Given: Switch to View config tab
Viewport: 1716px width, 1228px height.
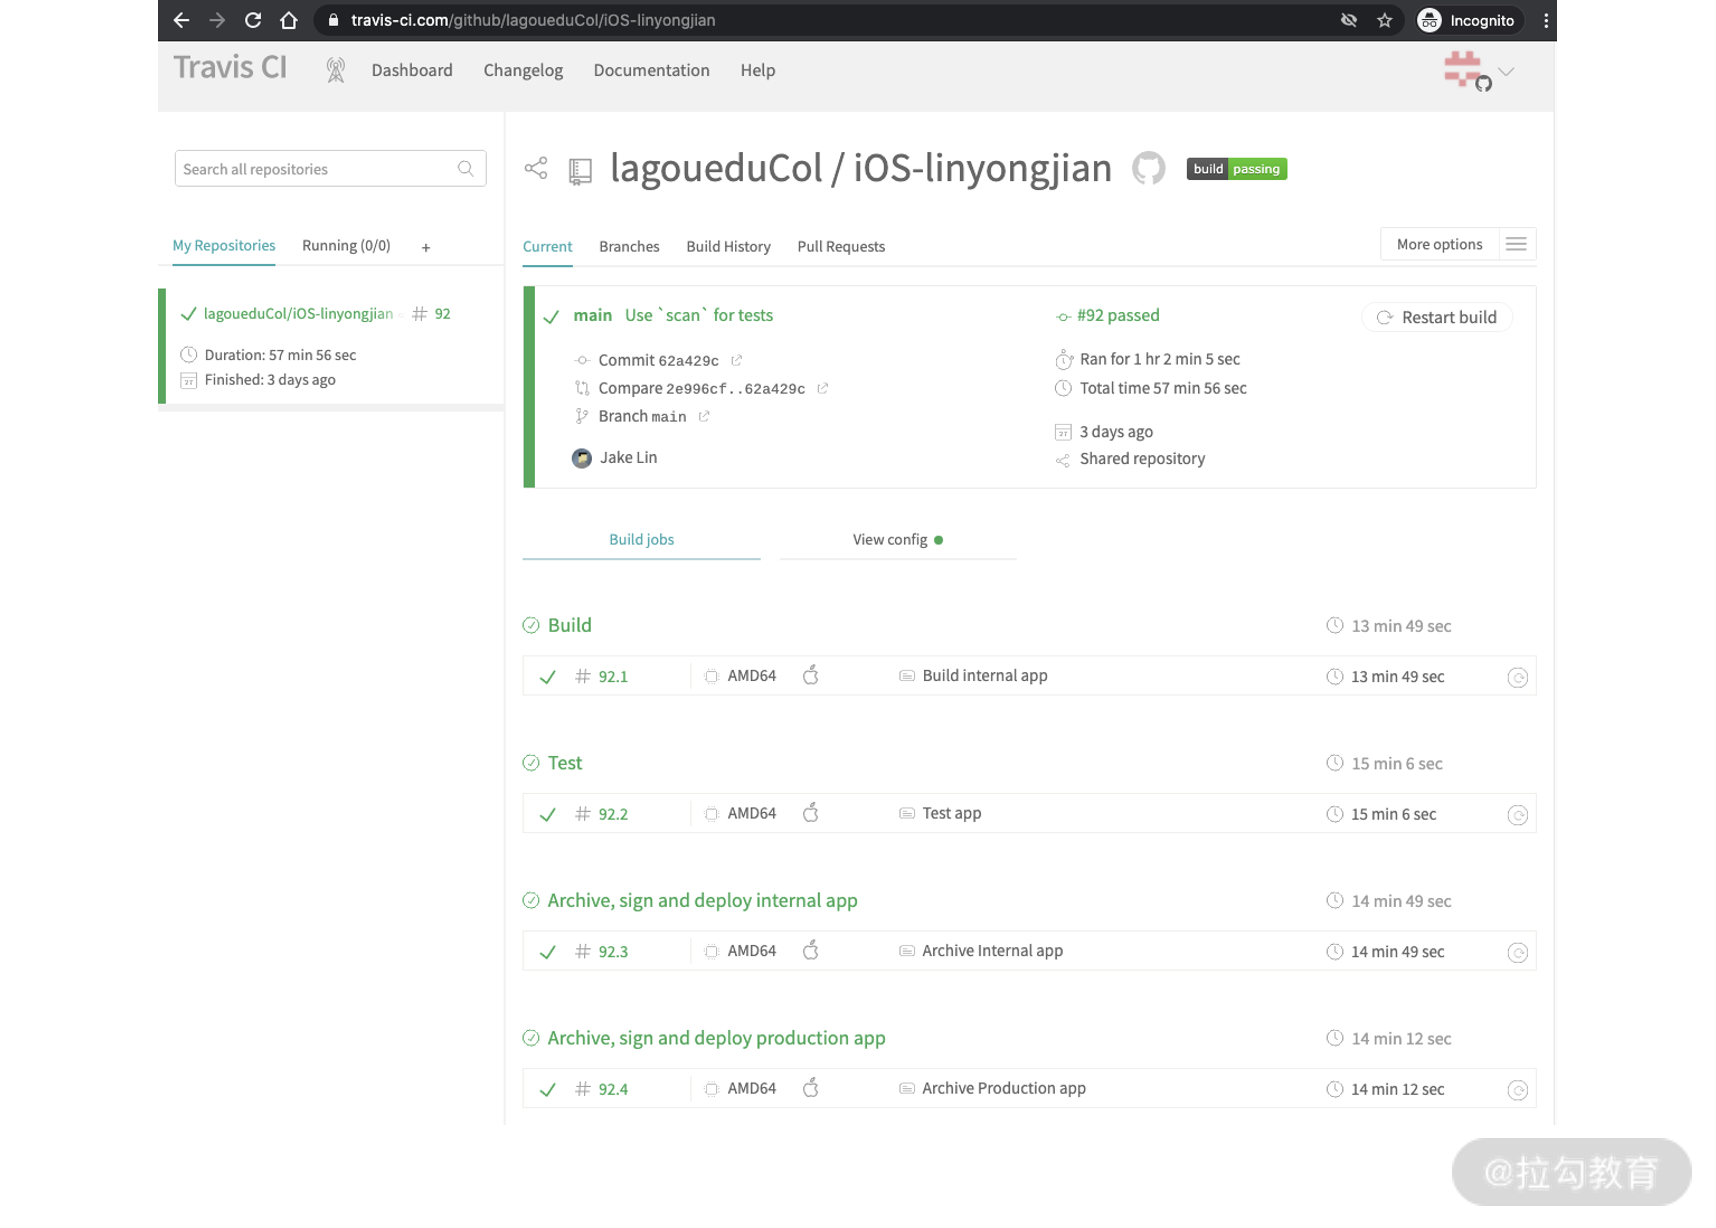Looking at the screenshot, I should point(898,540).
